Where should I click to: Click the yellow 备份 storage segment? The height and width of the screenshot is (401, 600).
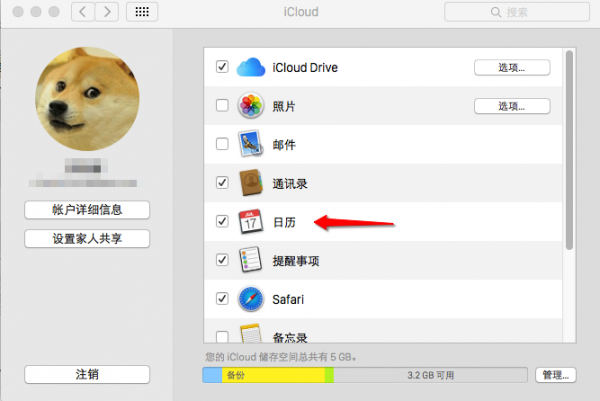(x=273, y=375)
